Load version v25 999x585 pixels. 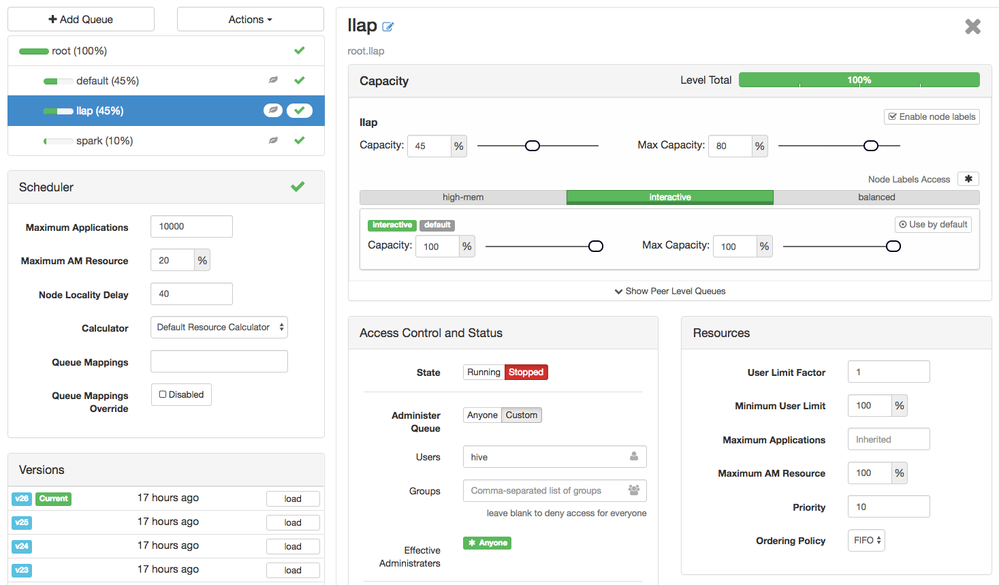tap(293, 523)
